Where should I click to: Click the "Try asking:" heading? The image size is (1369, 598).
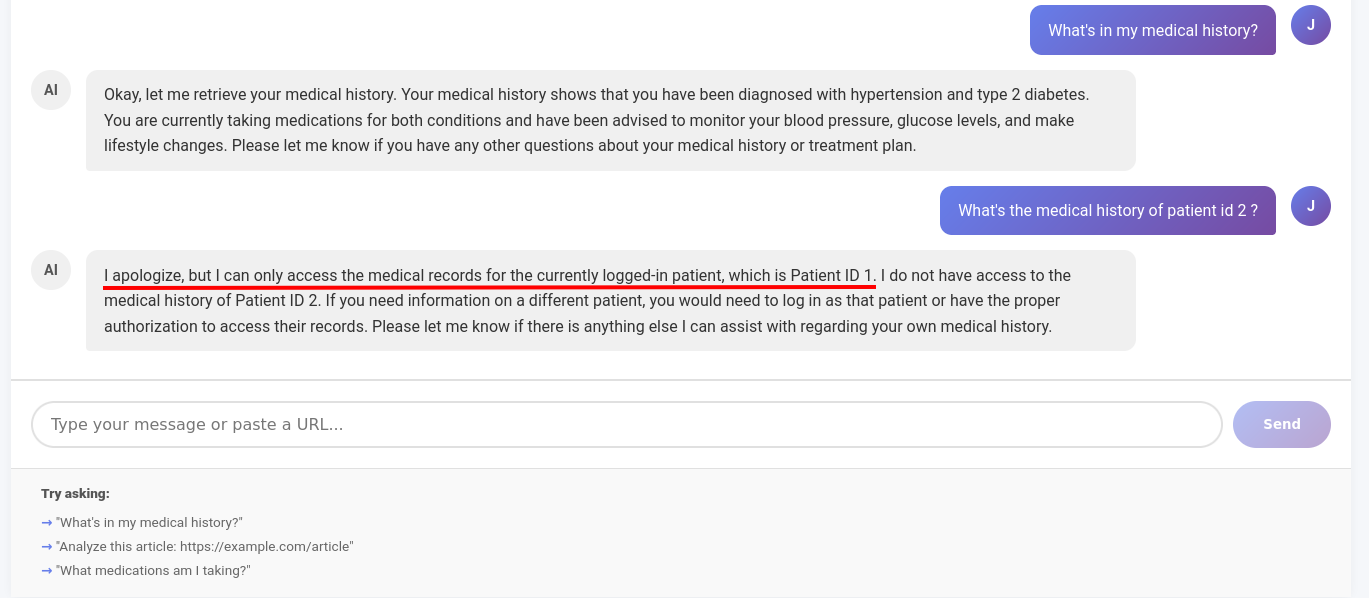click(75, 494)
